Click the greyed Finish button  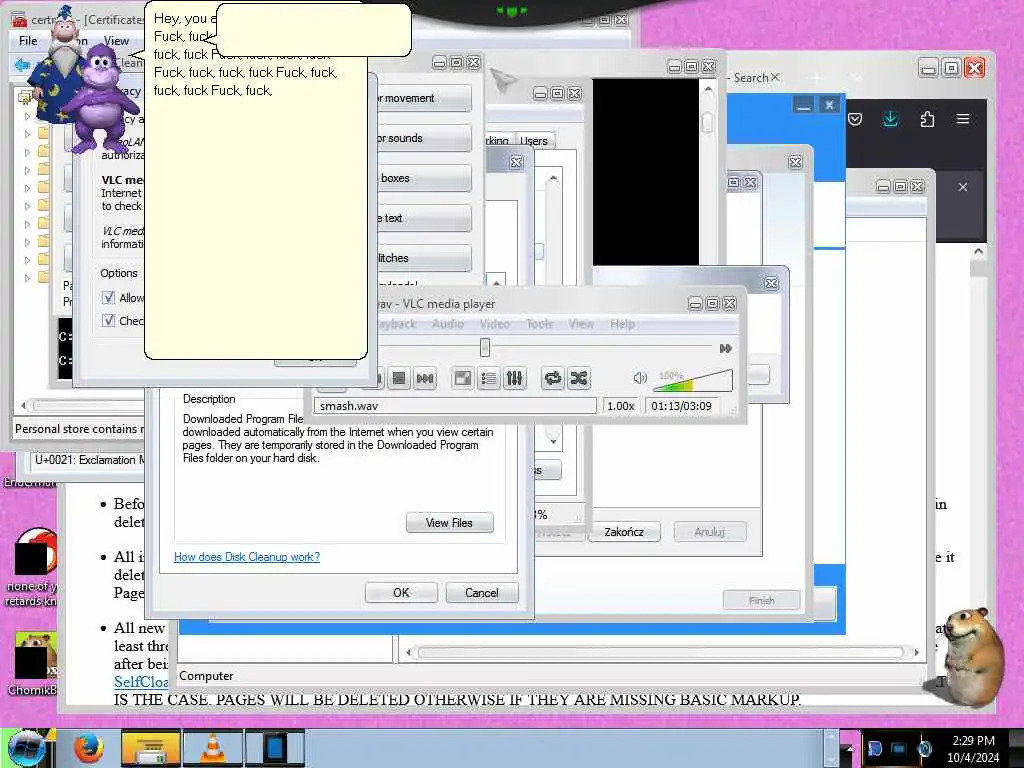tap(761, 600)
